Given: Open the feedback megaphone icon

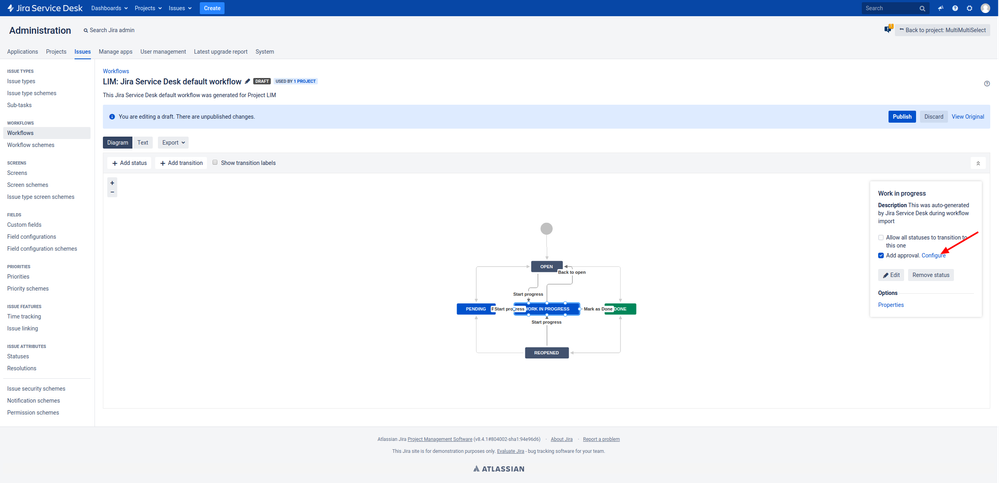Looking at the screenshot, I should pyautogui.click(x=940, y=8).
